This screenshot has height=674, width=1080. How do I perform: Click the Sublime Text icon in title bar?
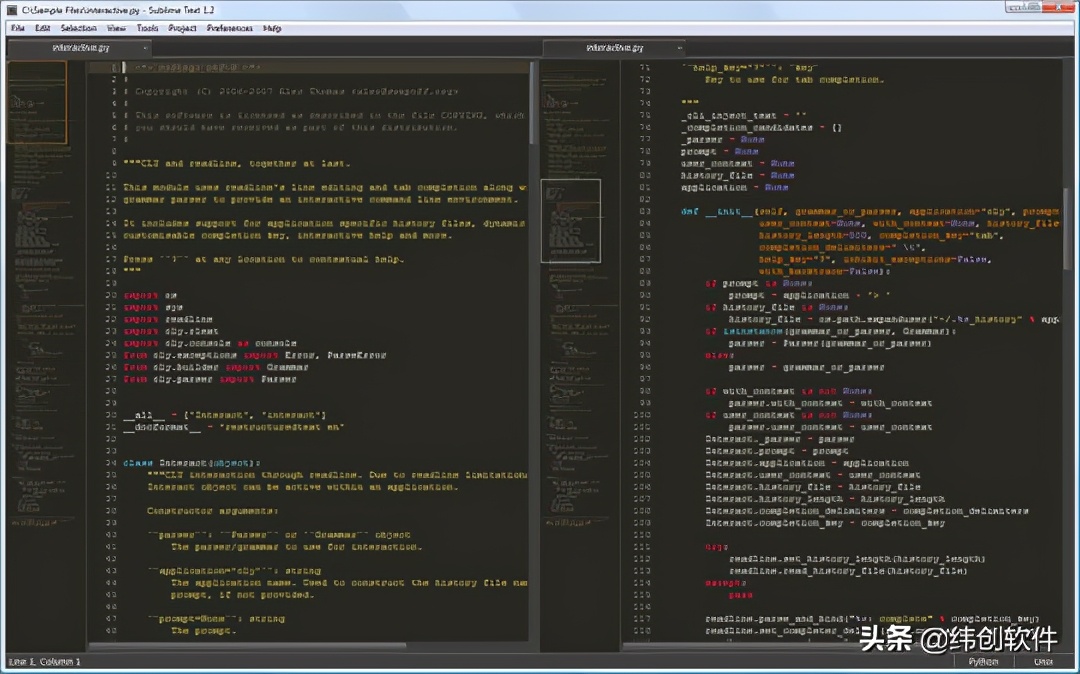pyautogui.click(x=11, y=10)
